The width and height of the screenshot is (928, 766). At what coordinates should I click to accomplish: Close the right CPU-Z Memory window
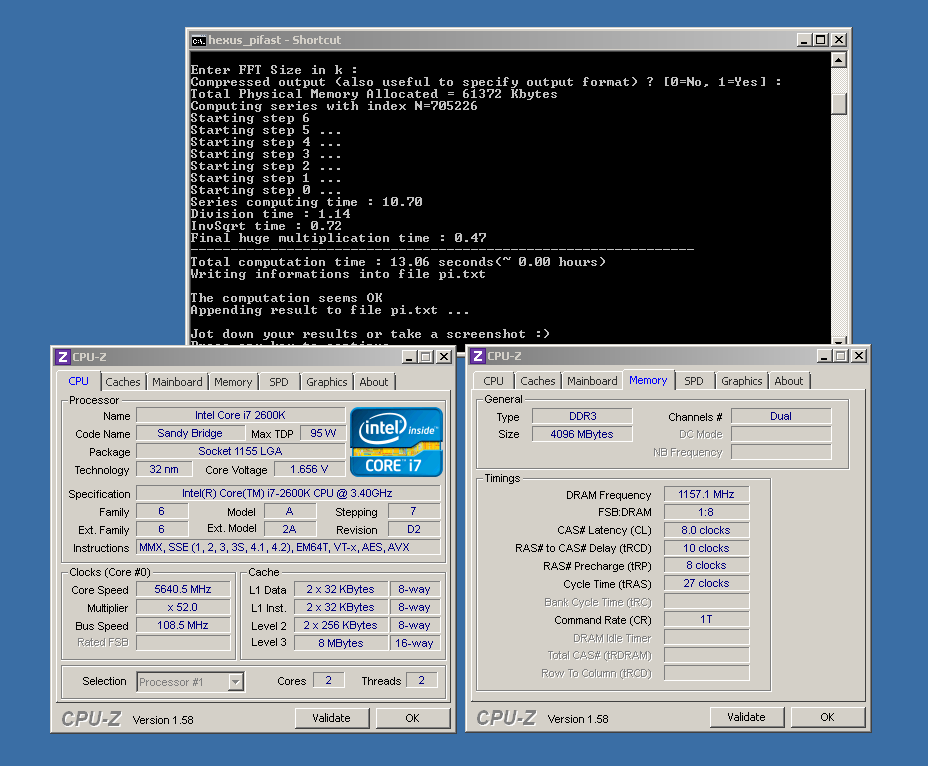859,356
